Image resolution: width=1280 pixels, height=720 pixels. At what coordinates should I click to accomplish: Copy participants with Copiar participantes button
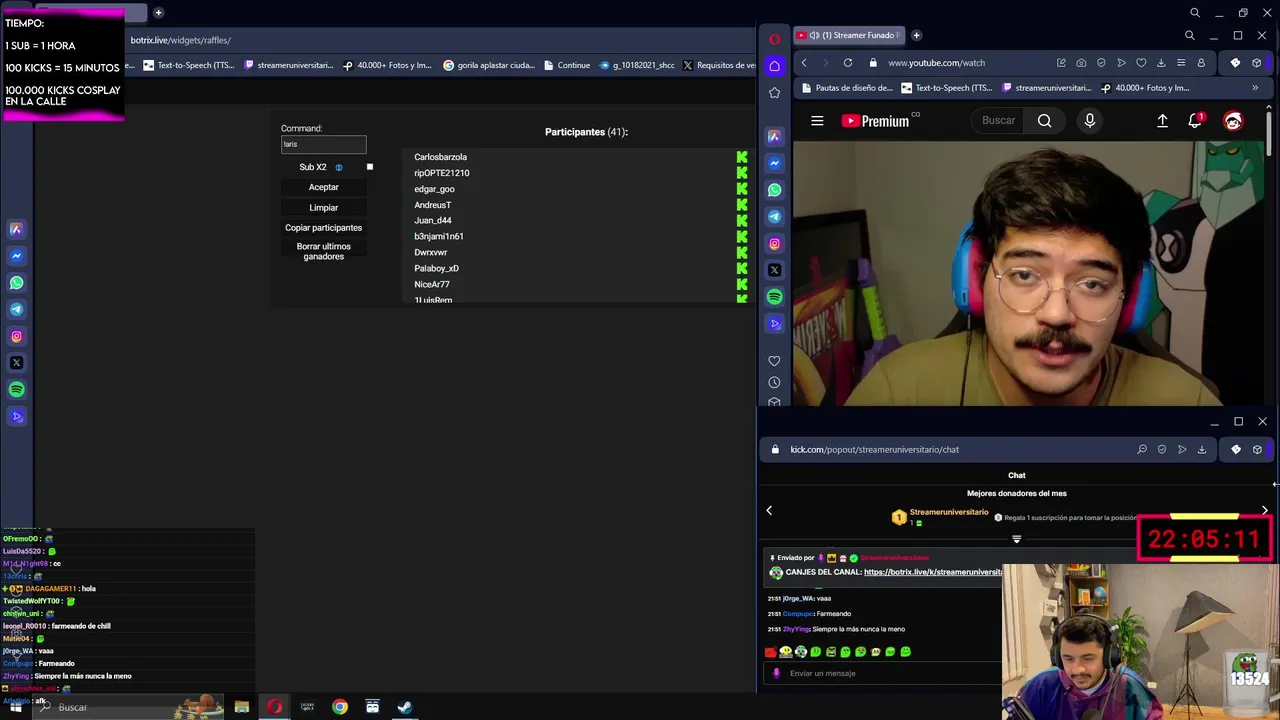[x=323, y=228]
